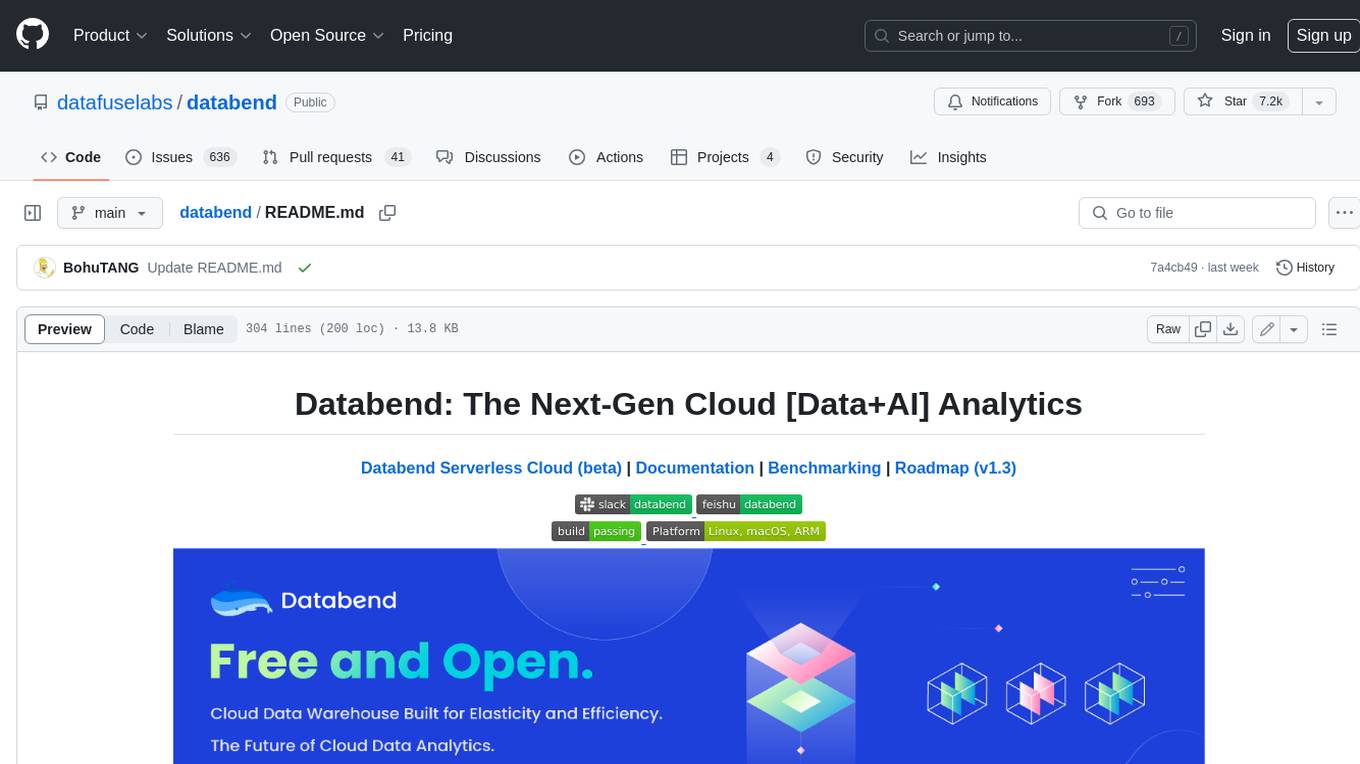Sign in to GitHub

pos(1245,35)
